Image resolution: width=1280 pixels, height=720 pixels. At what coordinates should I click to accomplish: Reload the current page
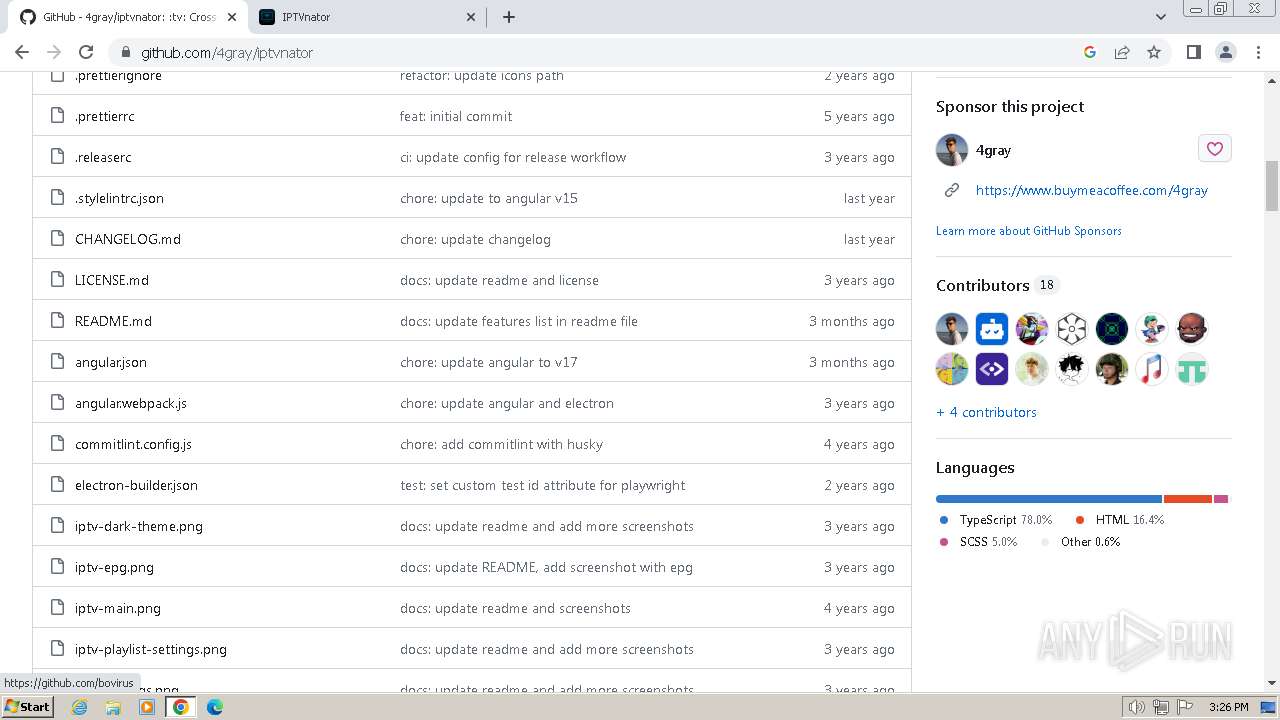point(86,52)
